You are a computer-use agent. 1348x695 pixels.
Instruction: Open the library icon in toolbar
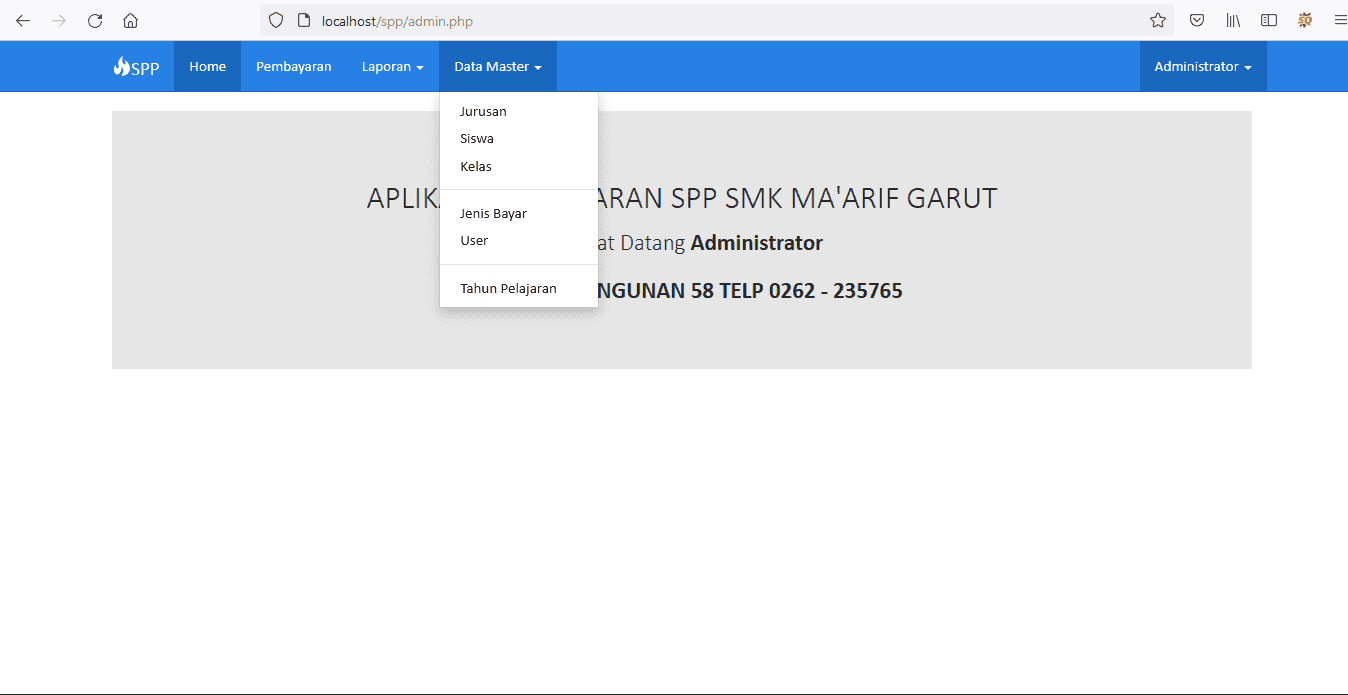(1233, 20)
